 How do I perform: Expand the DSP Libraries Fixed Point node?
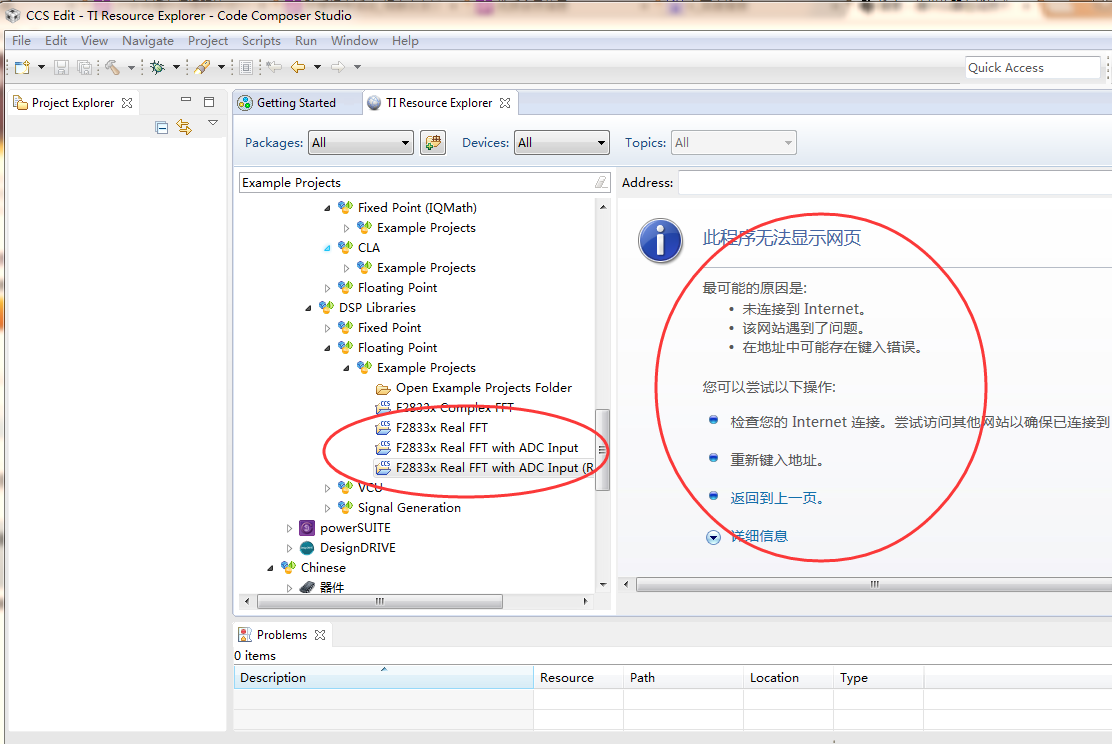click(327, 328)
